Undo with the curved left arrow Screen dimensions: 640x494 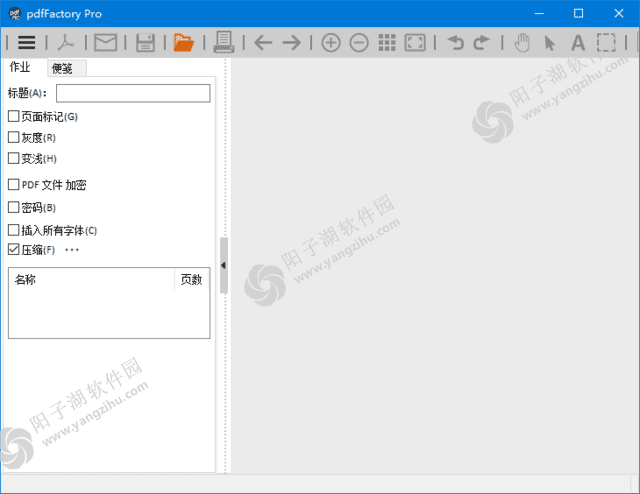click(x=456, y=42)
